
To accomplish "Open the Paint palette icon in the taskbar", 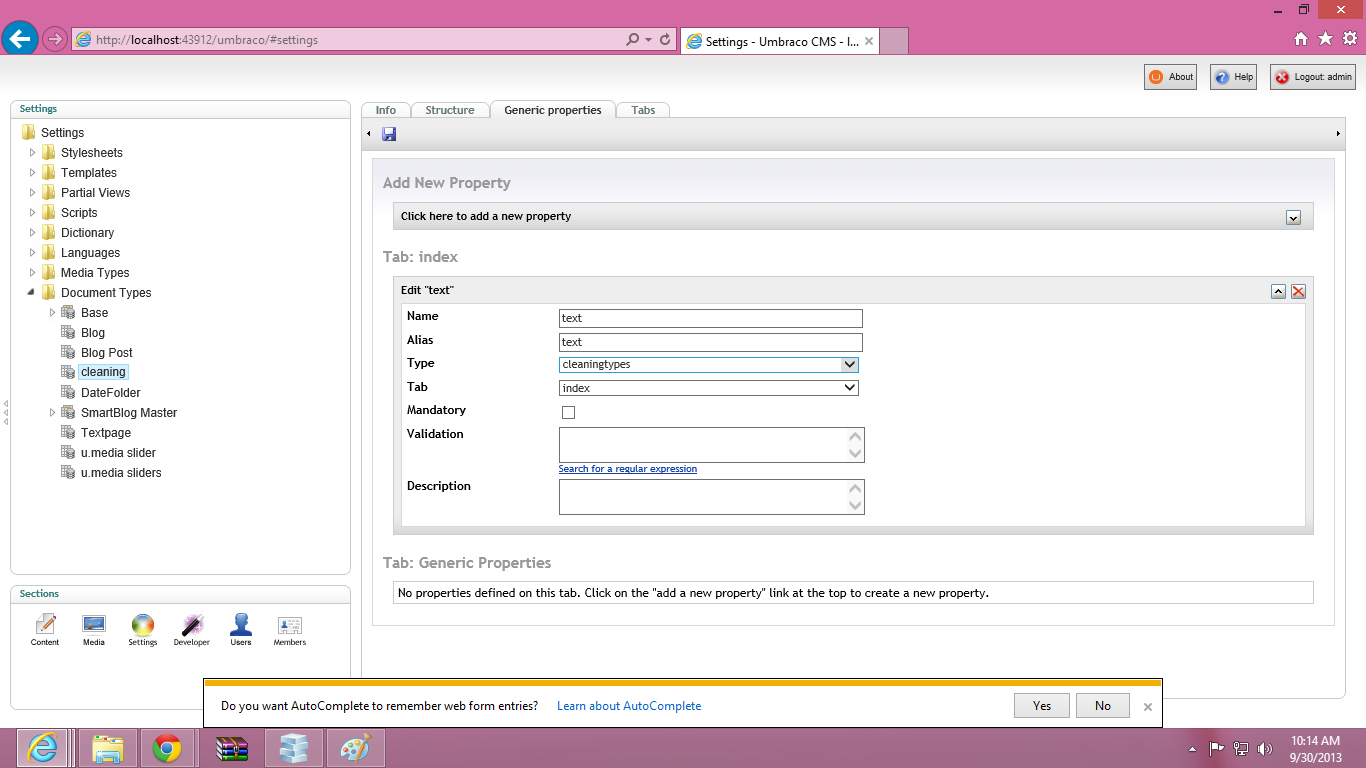I will (355, 748).
